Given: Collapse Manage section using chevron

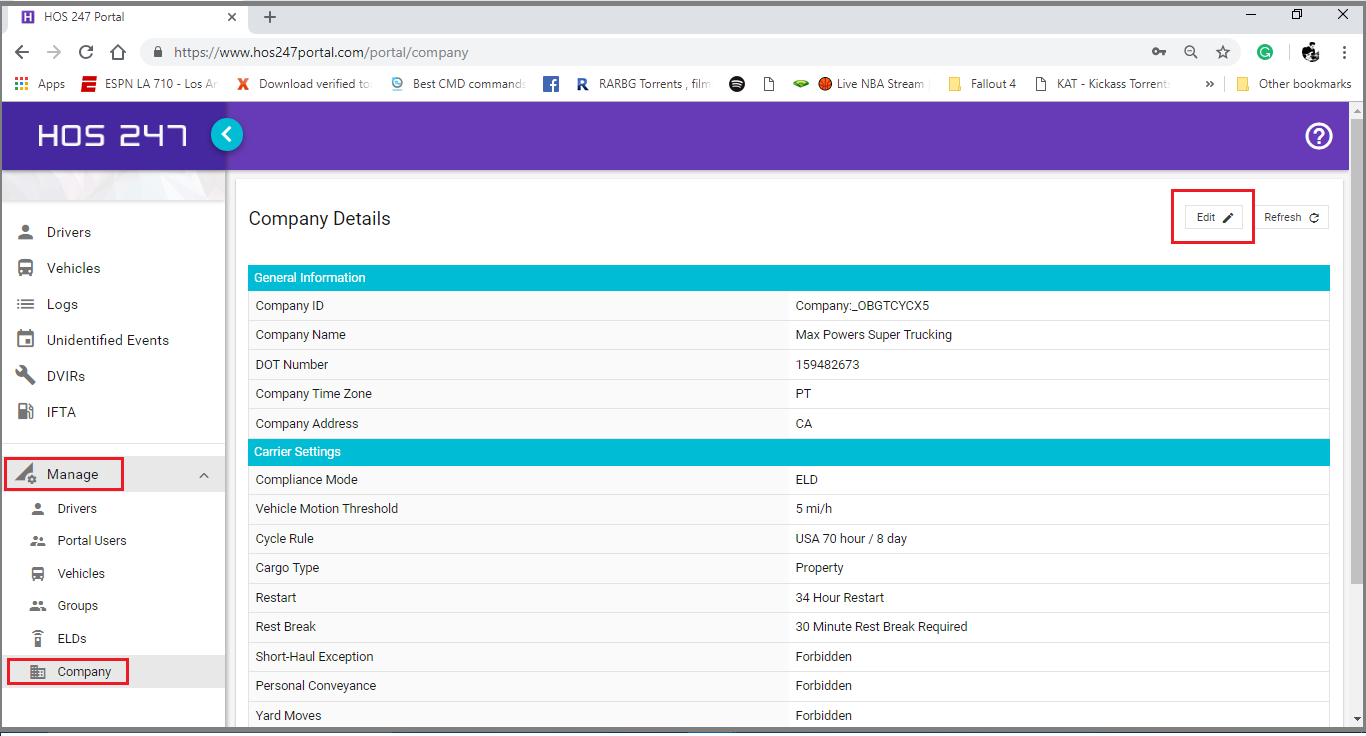Looking at the screenshot, I should click(204, 475).
